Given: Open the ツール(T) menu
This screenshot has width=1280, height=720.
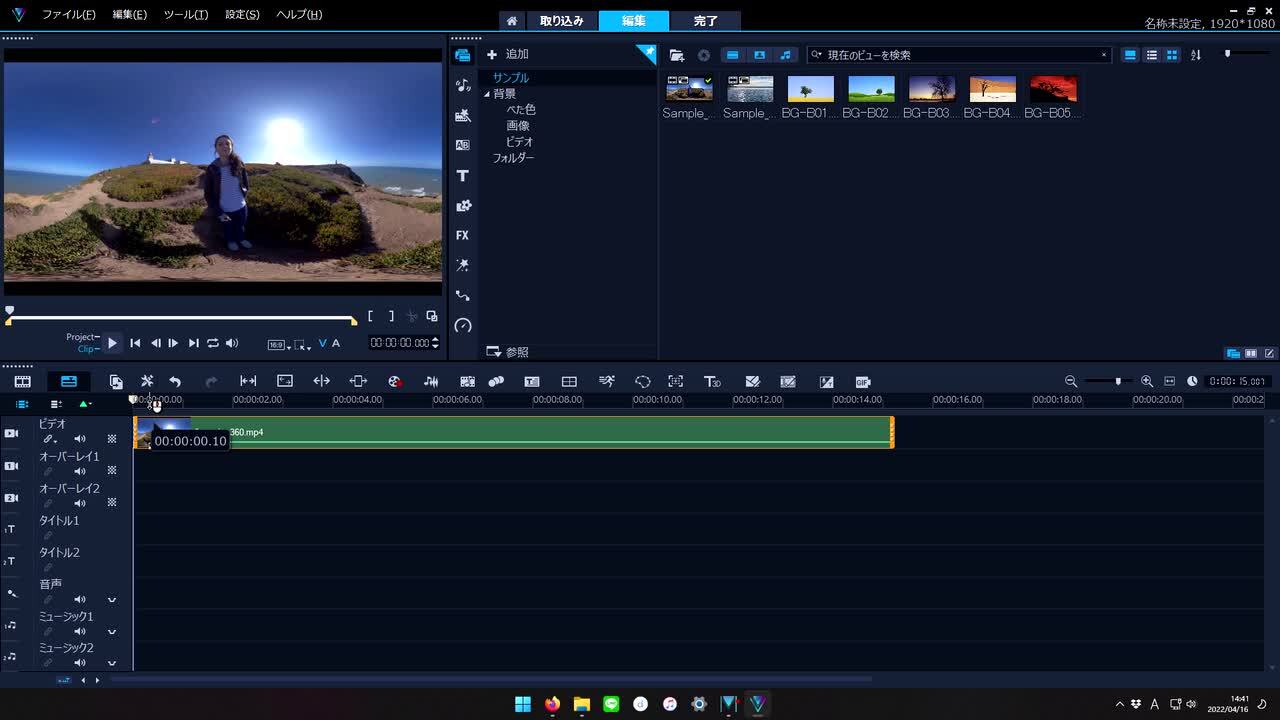Looking at the screenshot, I should pos(186,15).
